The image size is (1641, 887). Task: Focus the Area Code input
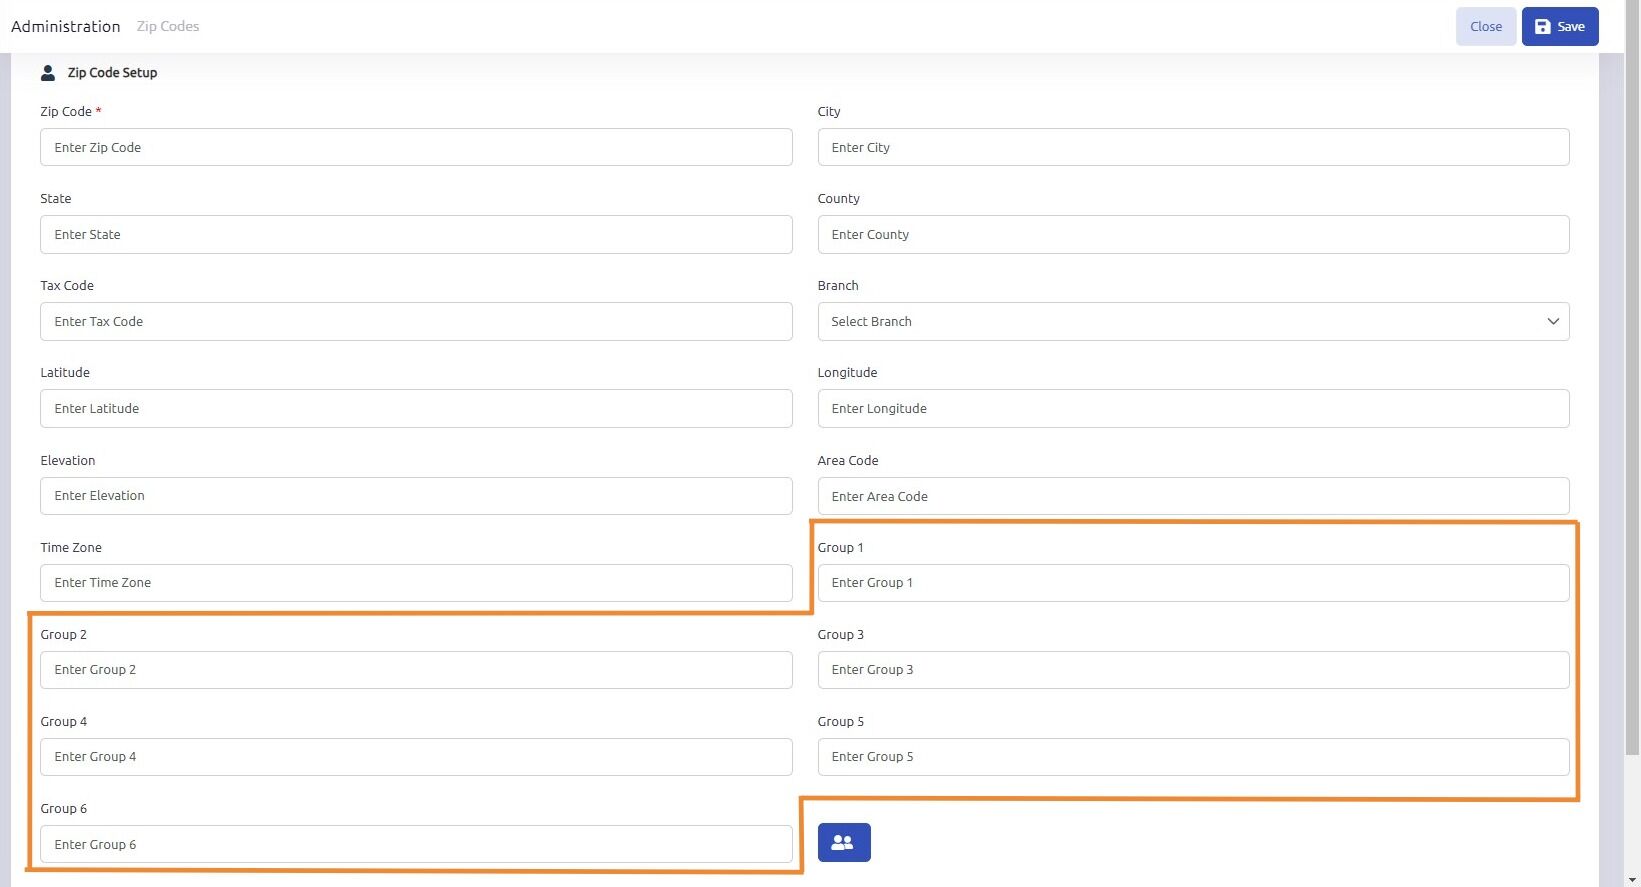(1193, 497)
